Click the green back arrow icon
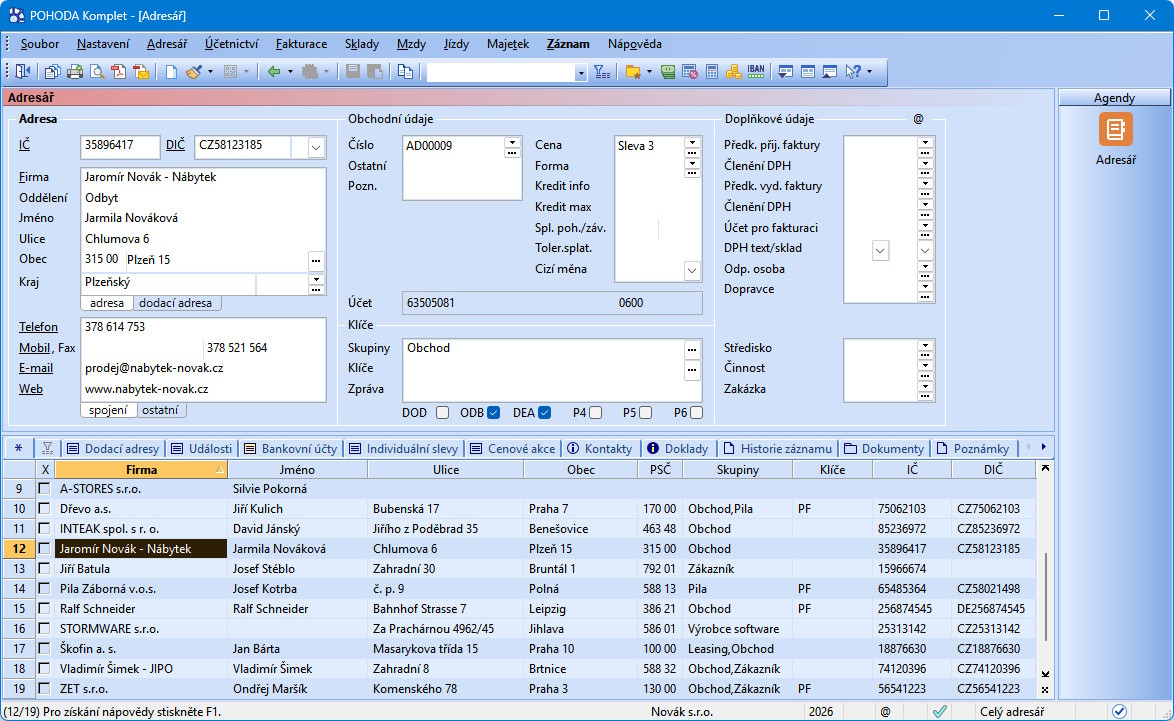Screen dimensions: 1174x721 (273, 71)
